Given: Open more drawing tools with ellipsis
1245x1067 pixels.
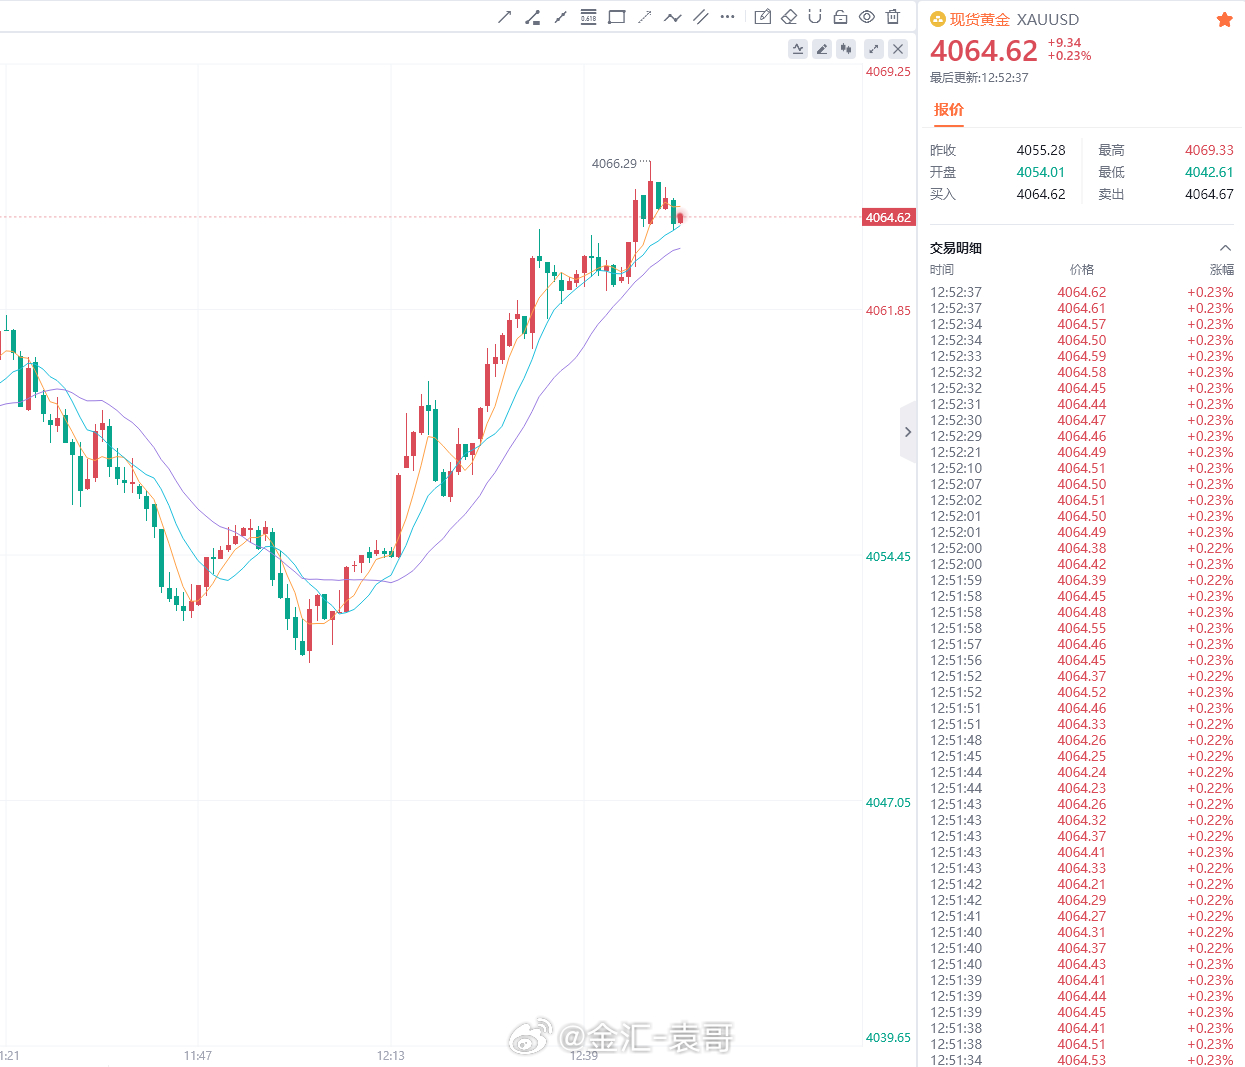Looking at the screenshot, I should pyautogui.click(x=727, y=17).
